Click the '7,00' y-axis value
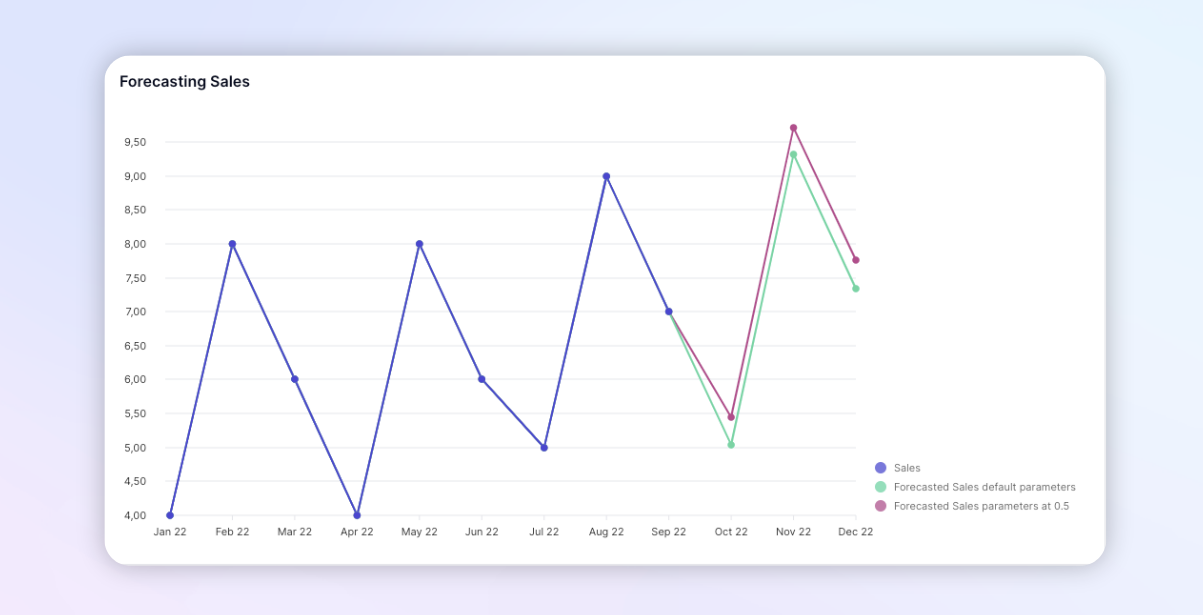This screenshot has width=1203, height=615. [135, 312]
